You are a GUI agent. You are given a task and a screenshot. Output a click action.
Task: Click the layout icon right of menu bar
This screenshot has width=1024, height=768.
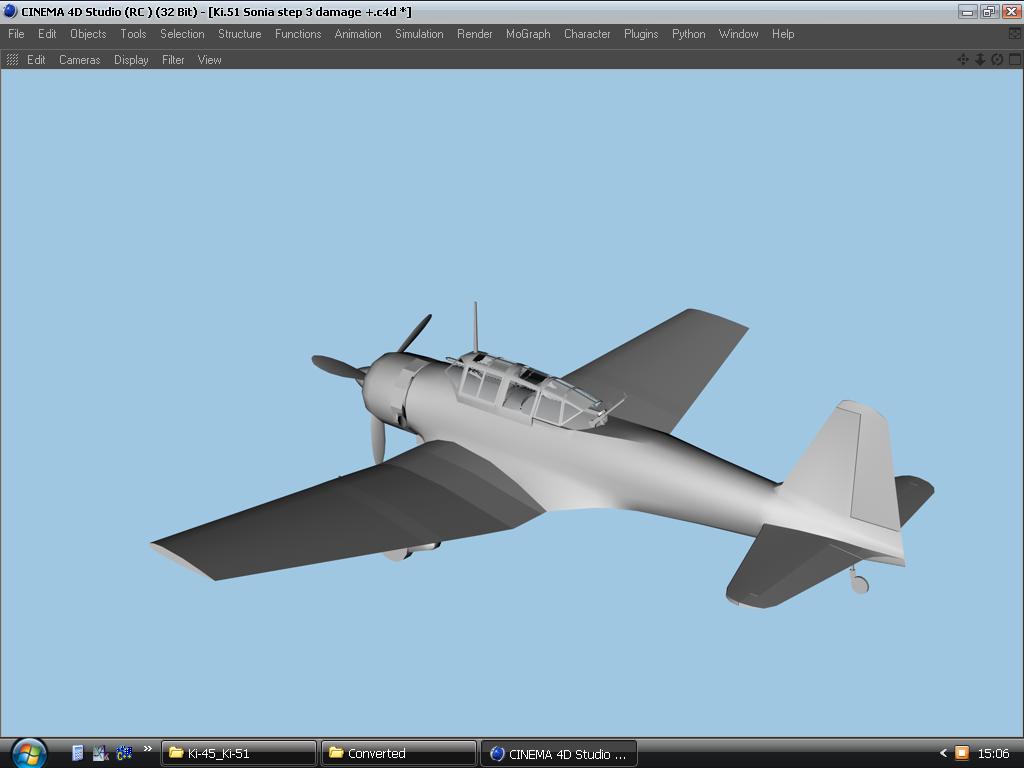1015,34
